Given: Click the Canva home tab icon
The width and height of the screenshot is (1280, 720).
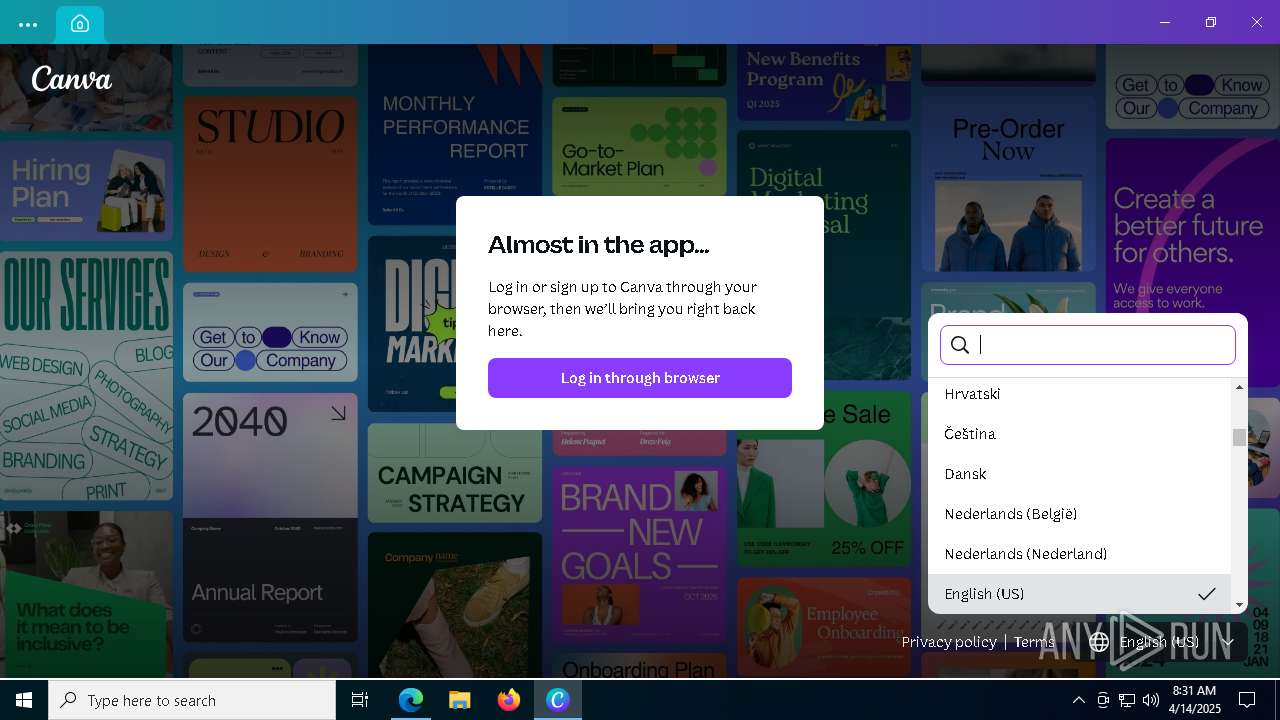Looking at the screenshot, I should pyautogui.click(x=80, y=24).
